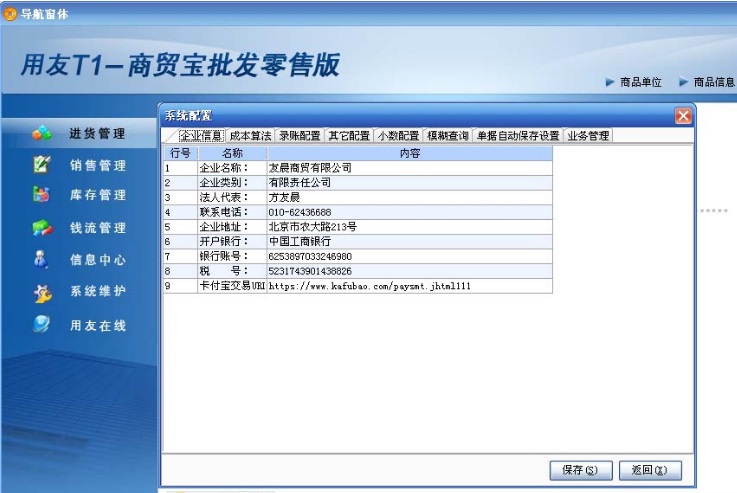Select row number 5 cell

[x=180, y=227]
